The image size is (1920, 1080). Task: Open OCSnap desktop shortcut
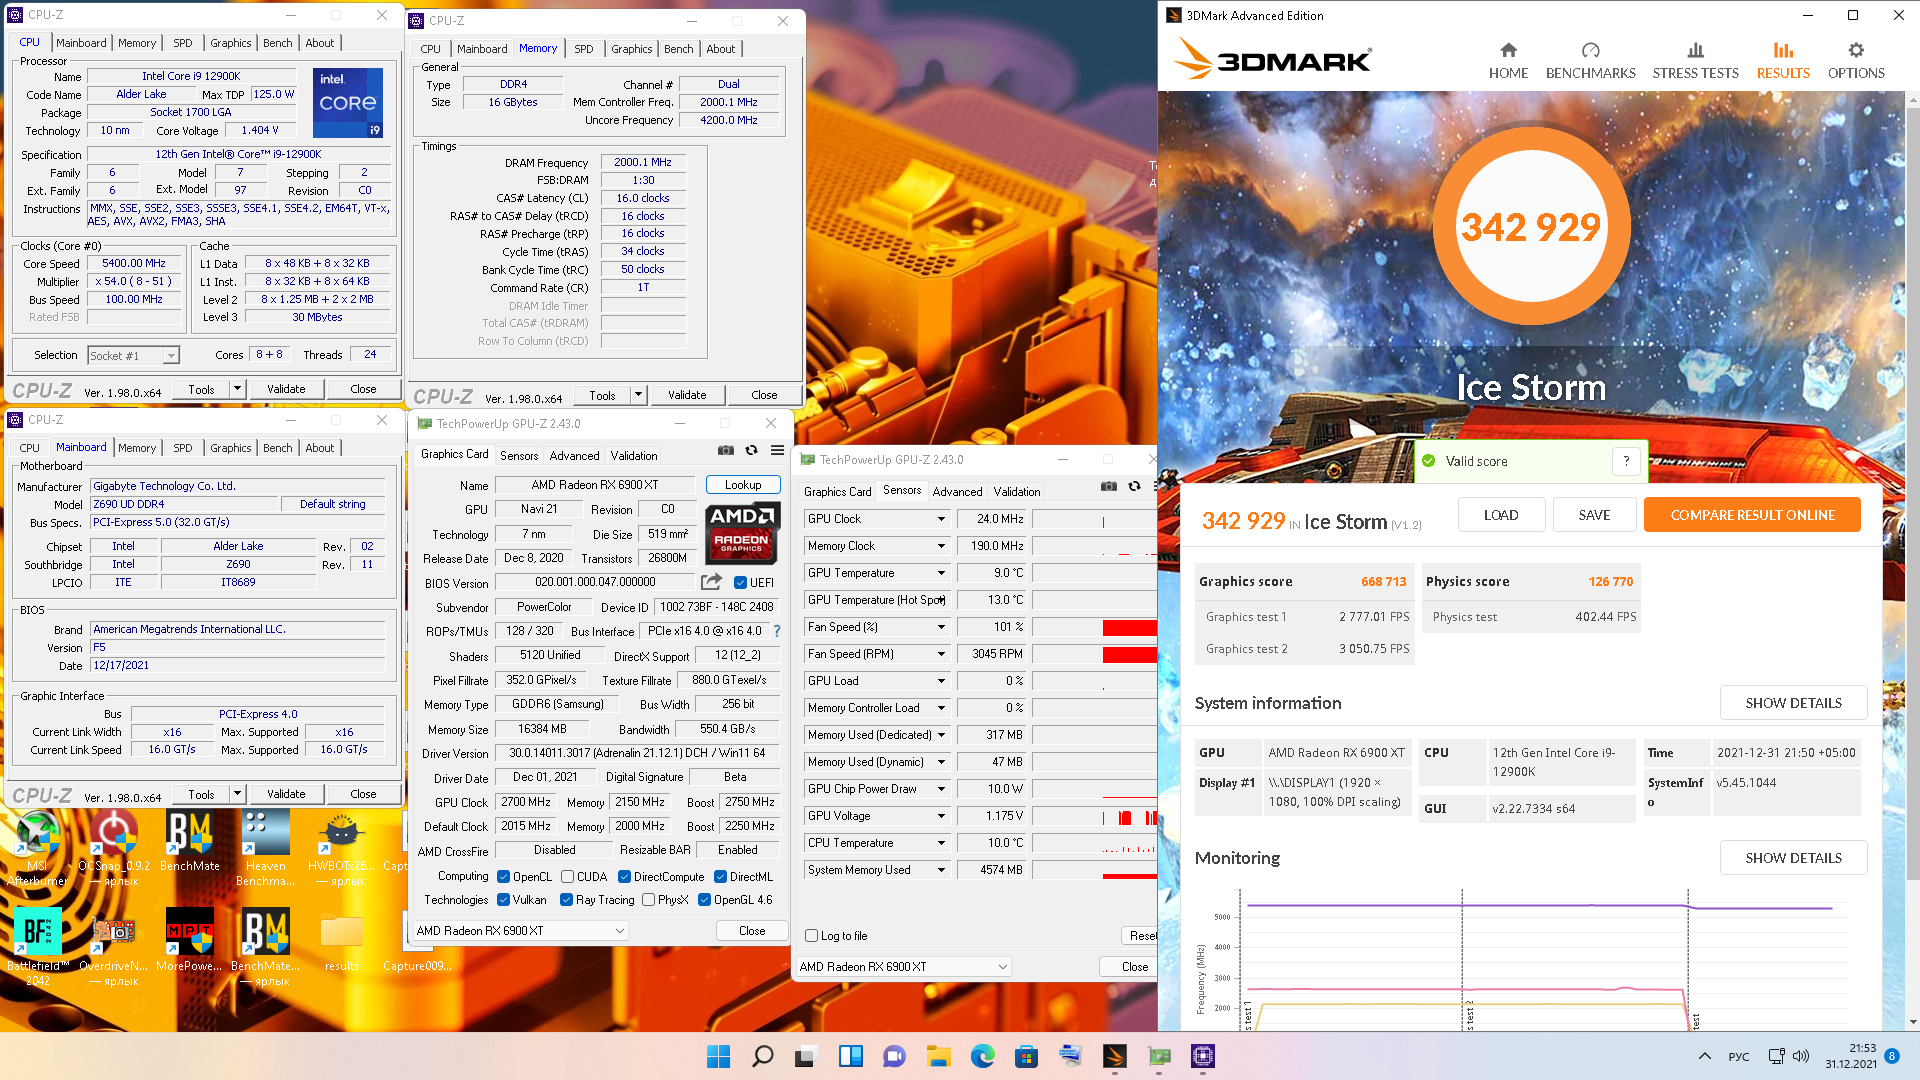(114, 848)
